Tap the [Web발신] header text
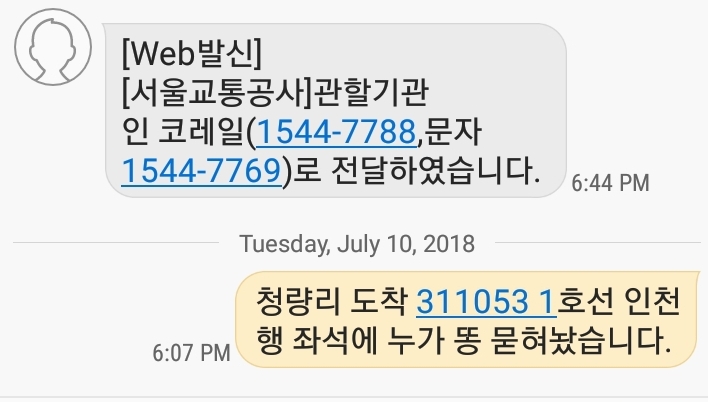 coord(192,53)
